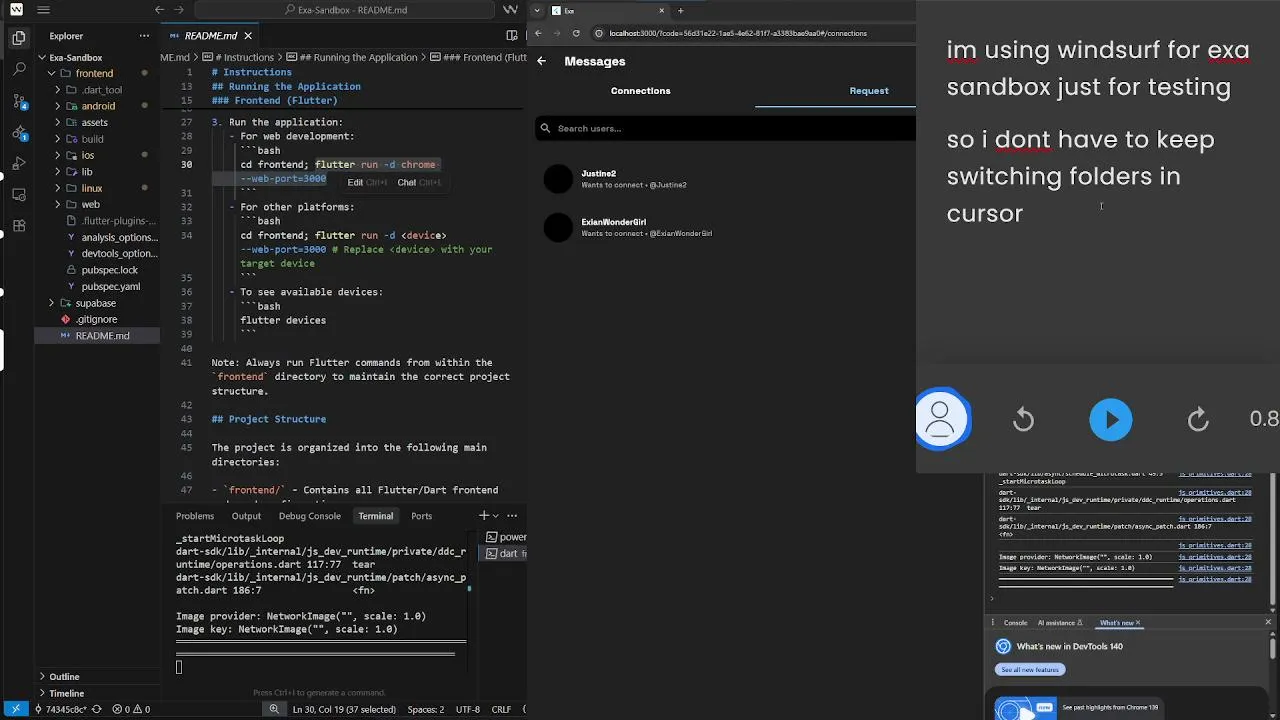
Task: Click git branch 74345c8c status item
Action: (61, 709)
